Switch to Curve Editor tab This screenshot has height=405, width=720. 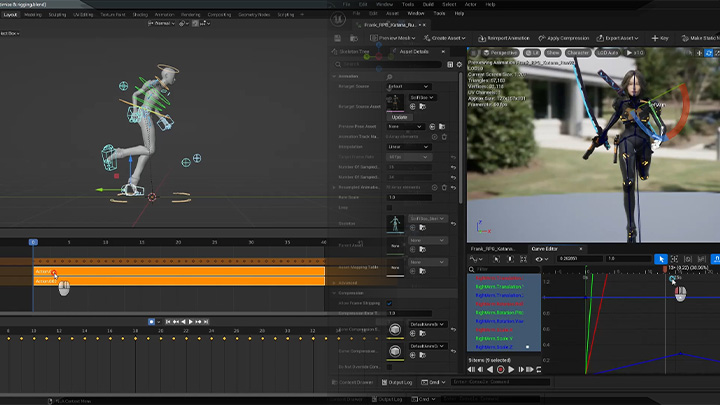[544, 249]
